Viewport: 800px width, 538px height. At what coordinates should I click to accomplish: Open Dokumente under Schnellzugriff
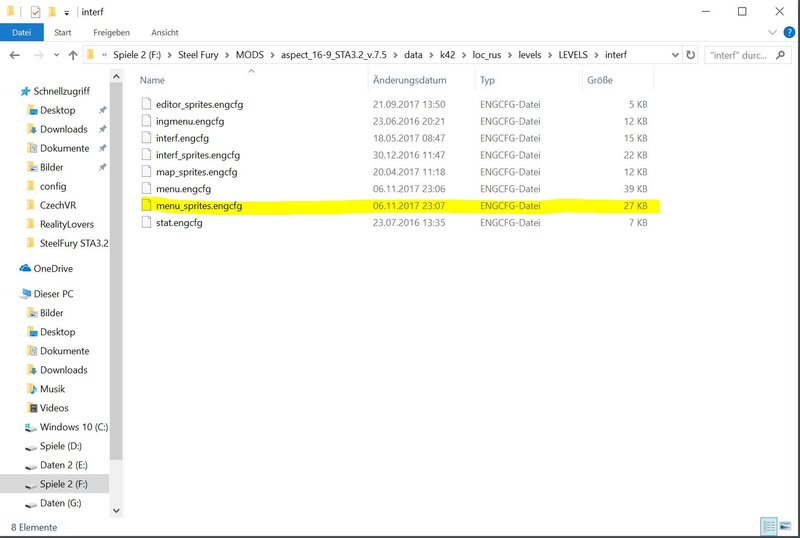[64, 148]
